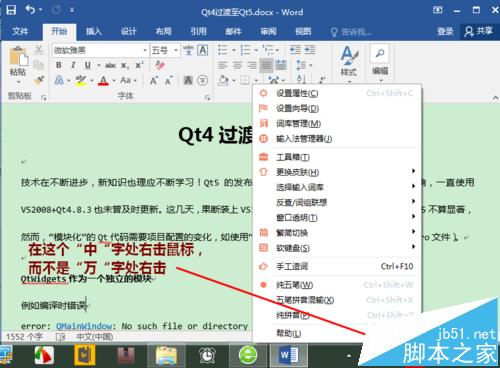Click the Superscript x² icon
Image resolution: width=500 pixels, height=368 pixels.
139,65
